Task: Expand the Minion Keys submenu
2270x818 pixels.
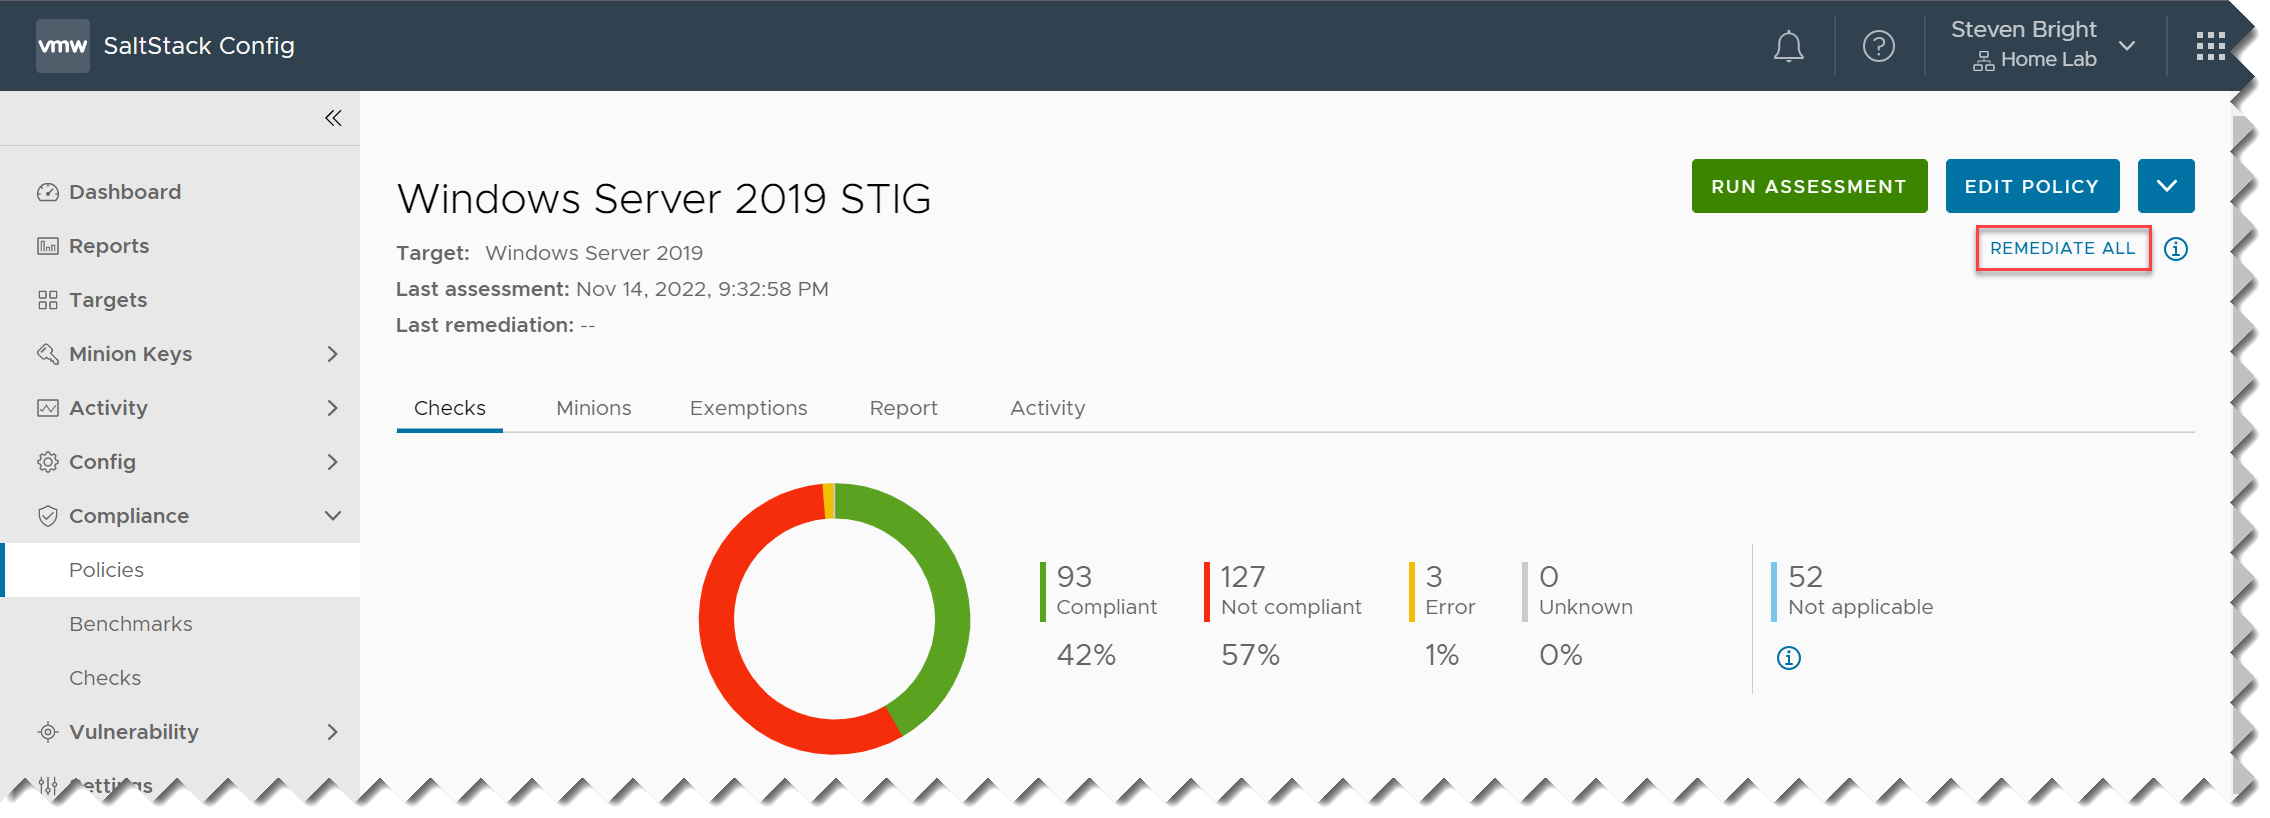Action: (x=332, y=354)
